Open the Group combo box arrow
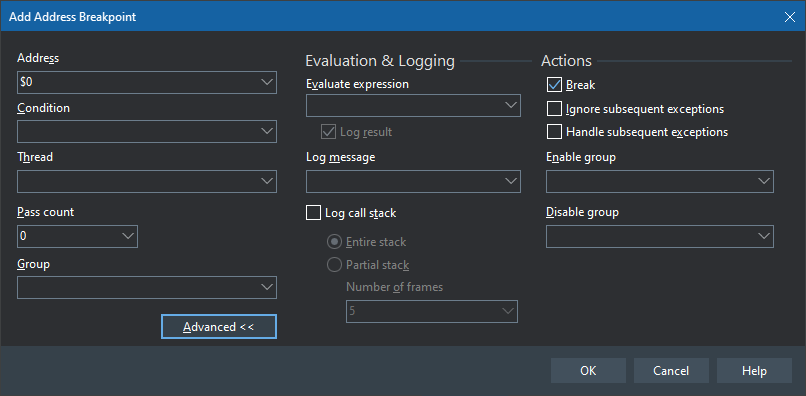This screenshot has height=396, width=806. point(267,287)
